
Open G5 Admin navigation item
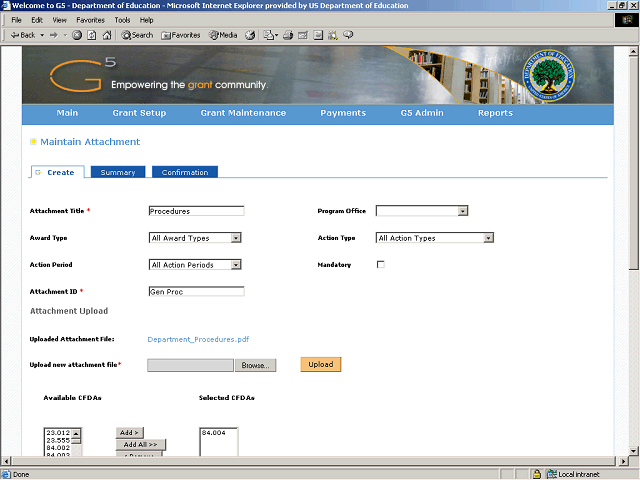point(422,113)
